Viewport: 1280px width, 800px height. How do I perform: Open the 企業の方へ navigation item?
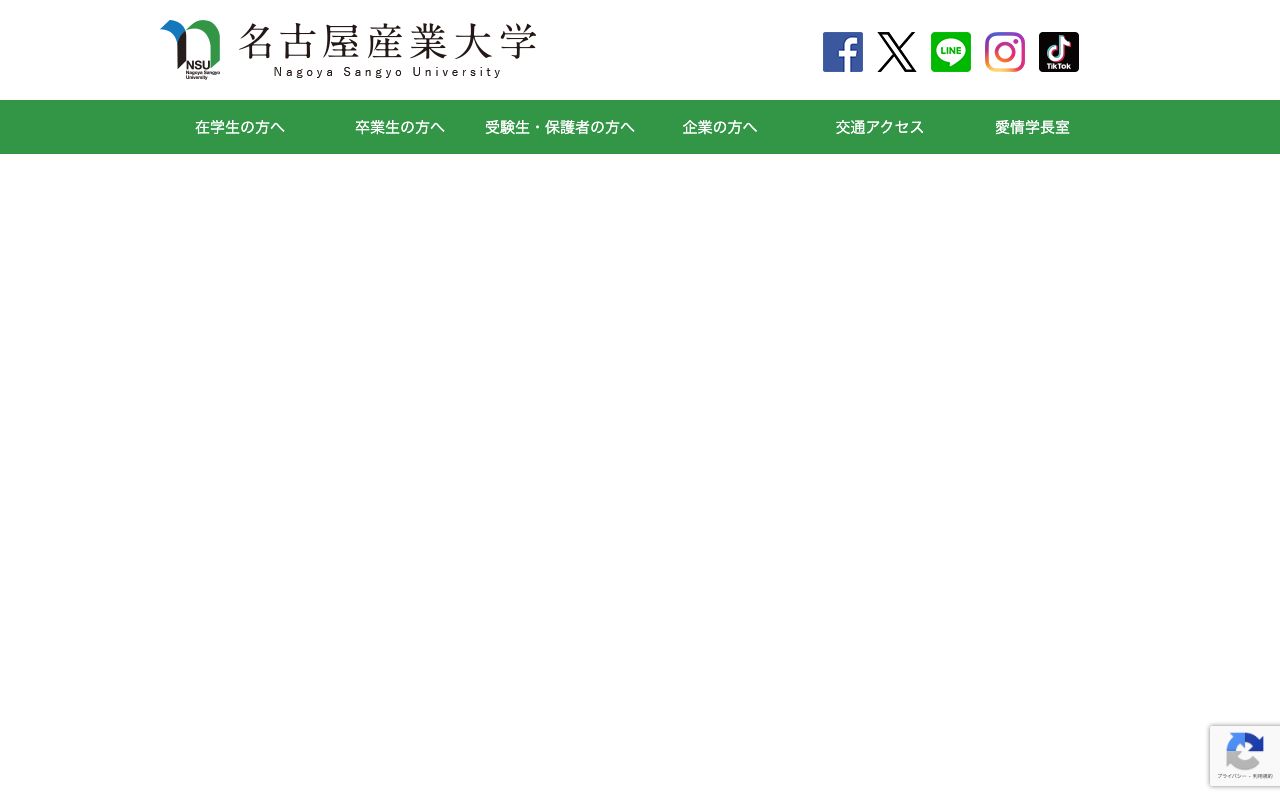click(x=720, y=127)
